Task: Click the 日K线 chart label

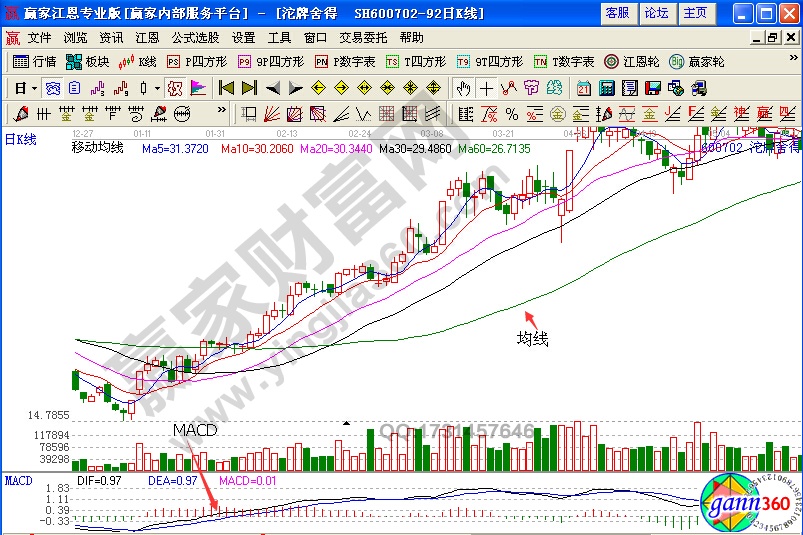Action: coord(20,140)
